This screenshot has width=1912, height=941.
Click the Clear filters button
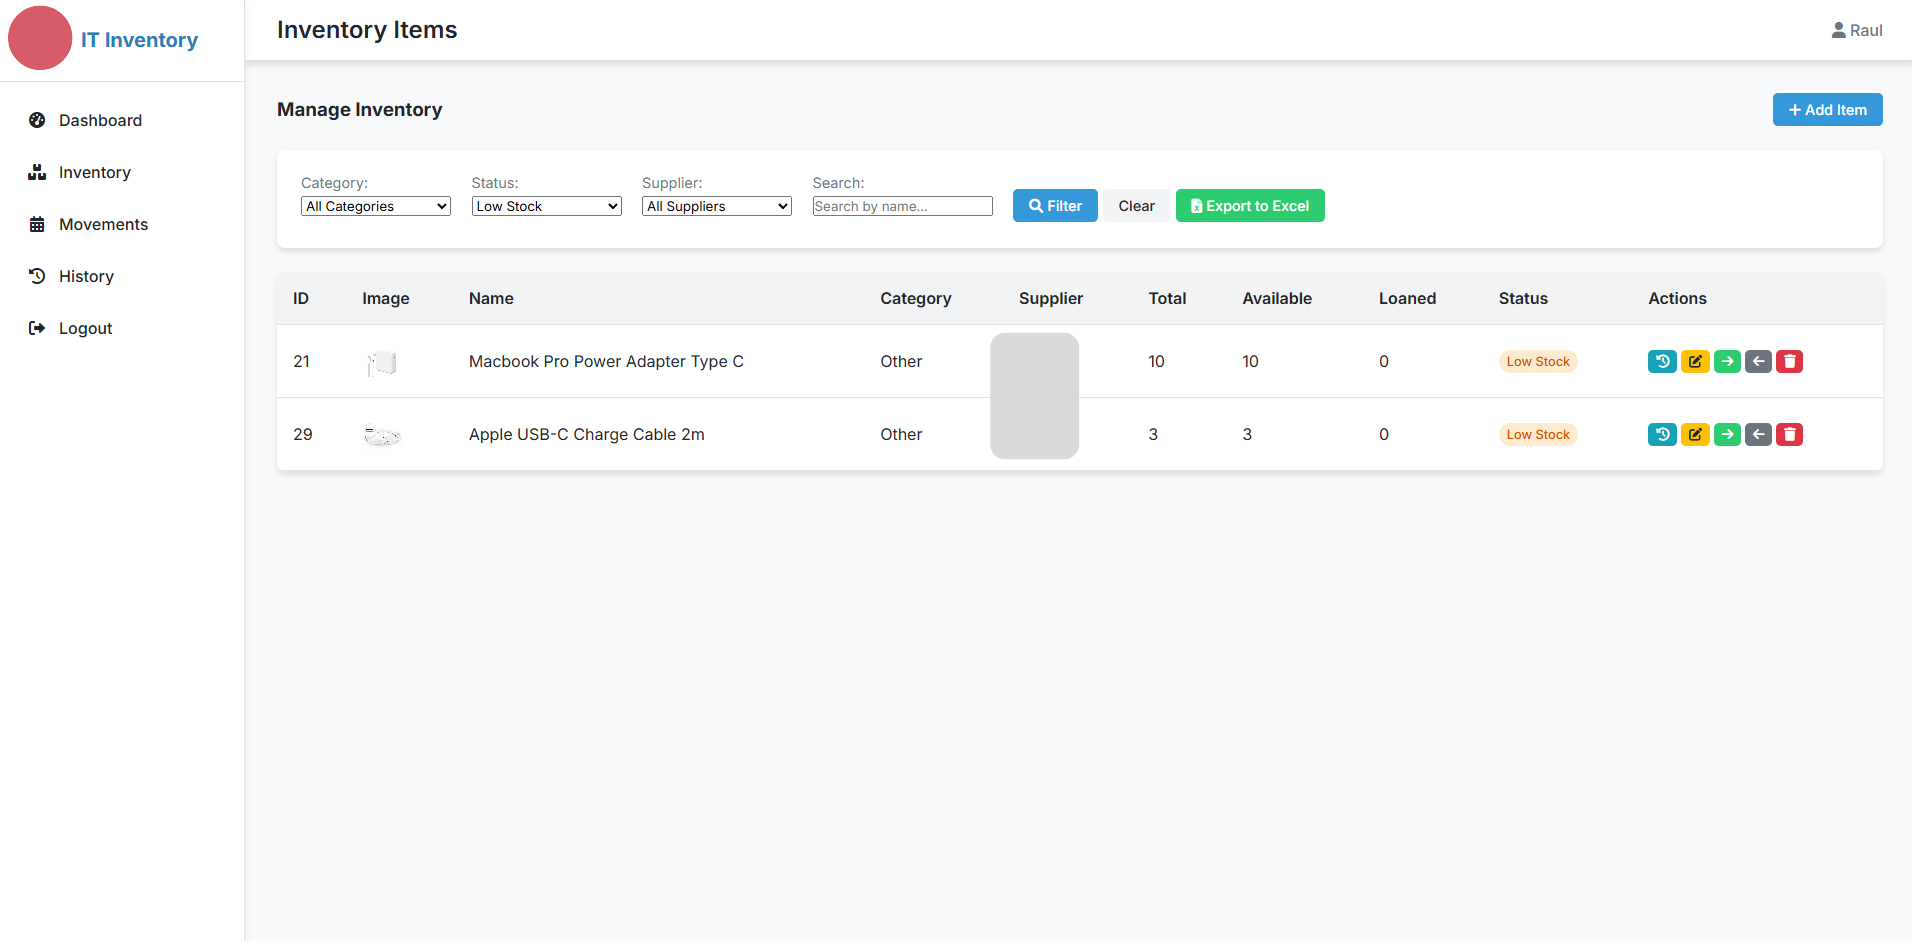pyautogui.click(x=1136, y=206)
